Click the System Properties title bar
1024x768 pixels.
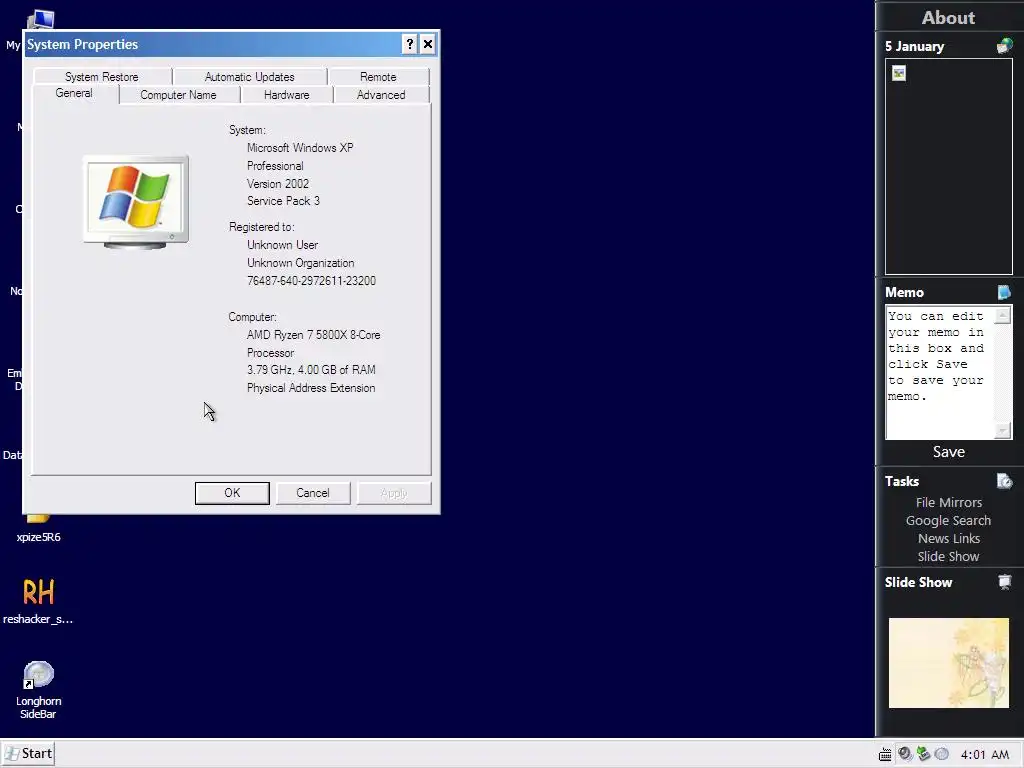click(212, 44)
